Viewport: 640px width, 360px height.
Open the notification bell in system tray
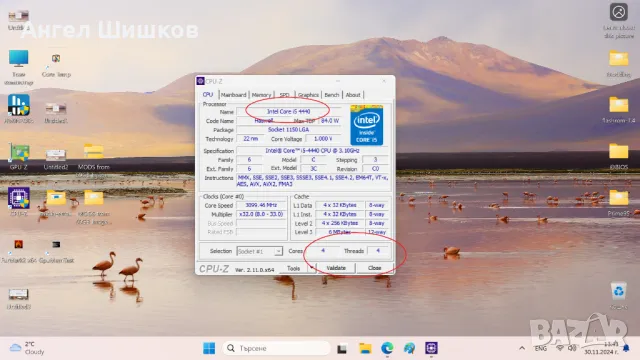pos(626,348)
